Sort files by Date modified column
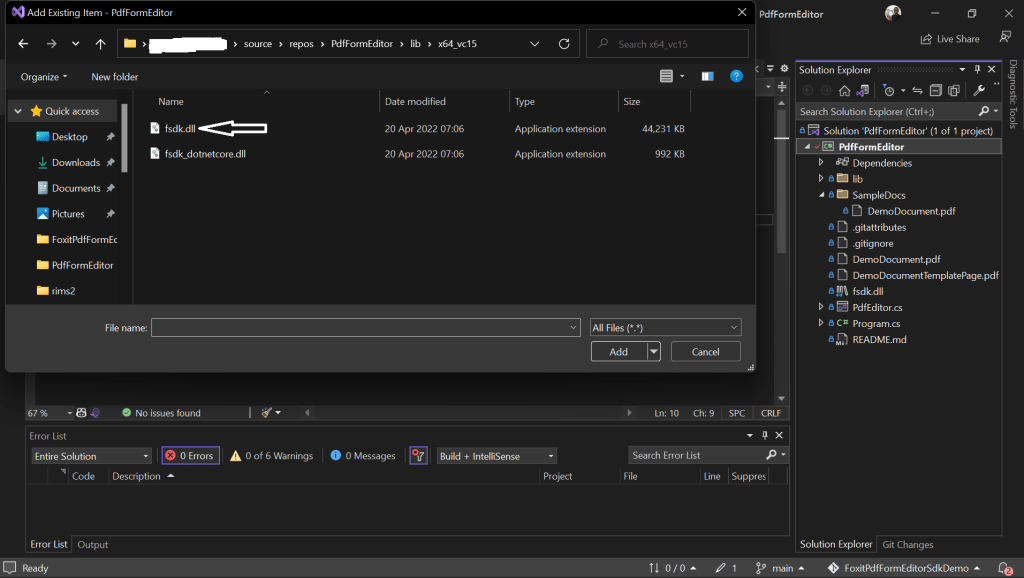 pos(415,101)
